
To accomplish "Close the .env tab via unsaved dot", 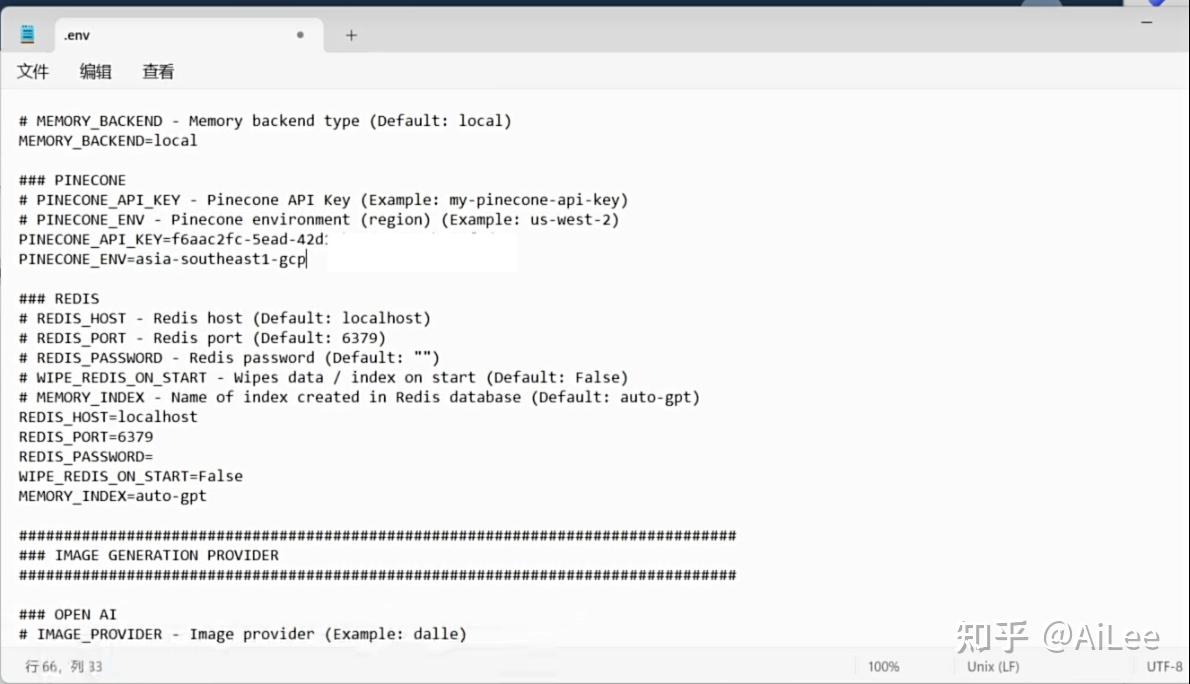I will pyautogui.click(x=301, y=35).
